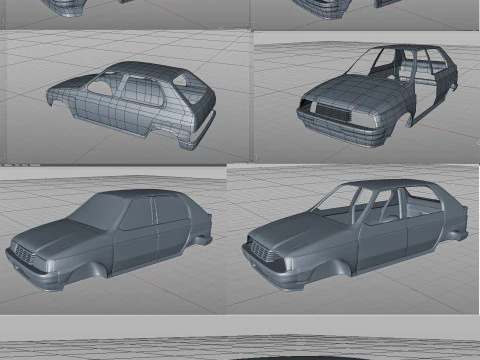Screen dimensions: 480x360
Task: Click the slatted grille of the open-door wireframe car
Action: (x=334, y=112)
